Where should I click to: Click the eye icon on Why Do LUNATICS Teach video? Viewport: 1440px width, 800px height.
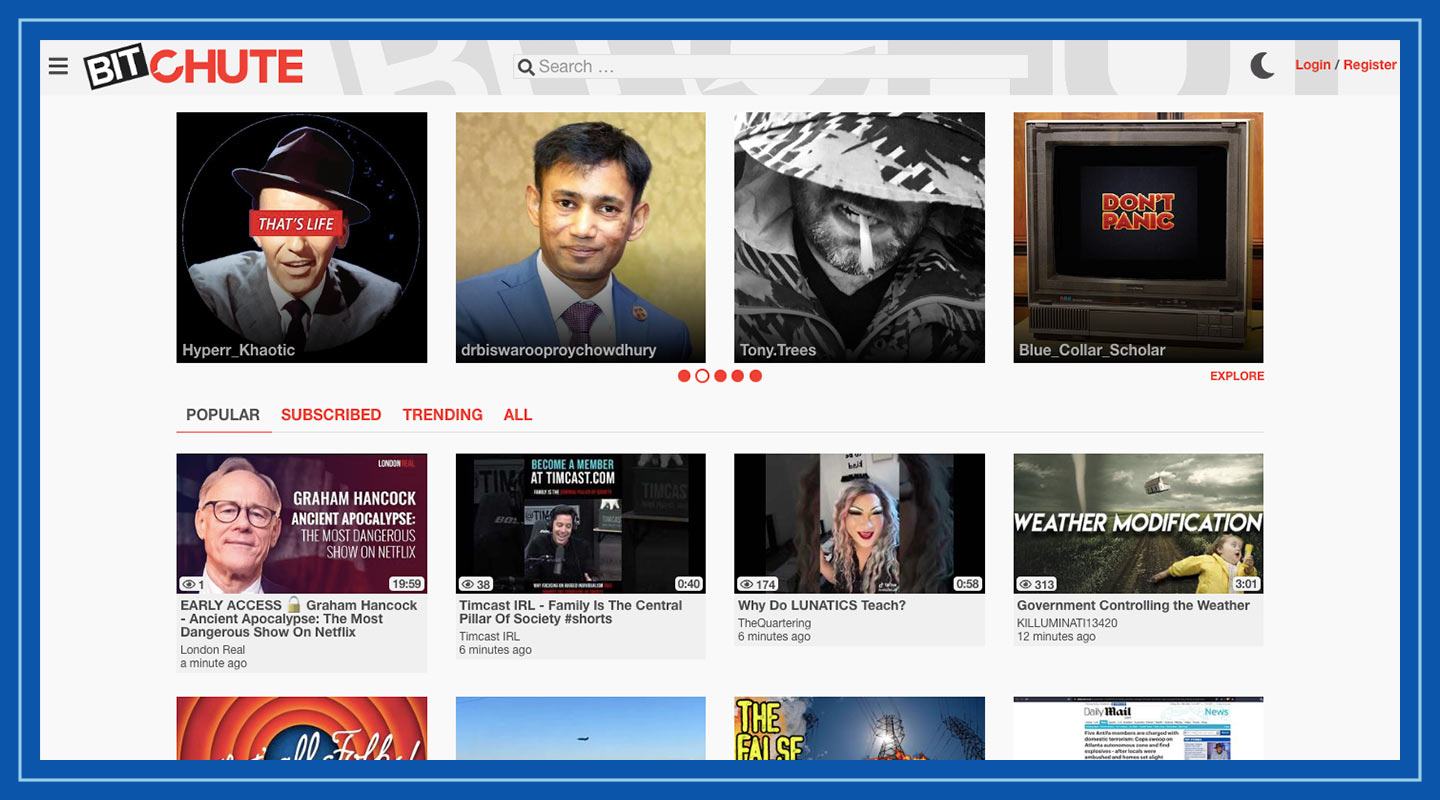pos(744,584)
